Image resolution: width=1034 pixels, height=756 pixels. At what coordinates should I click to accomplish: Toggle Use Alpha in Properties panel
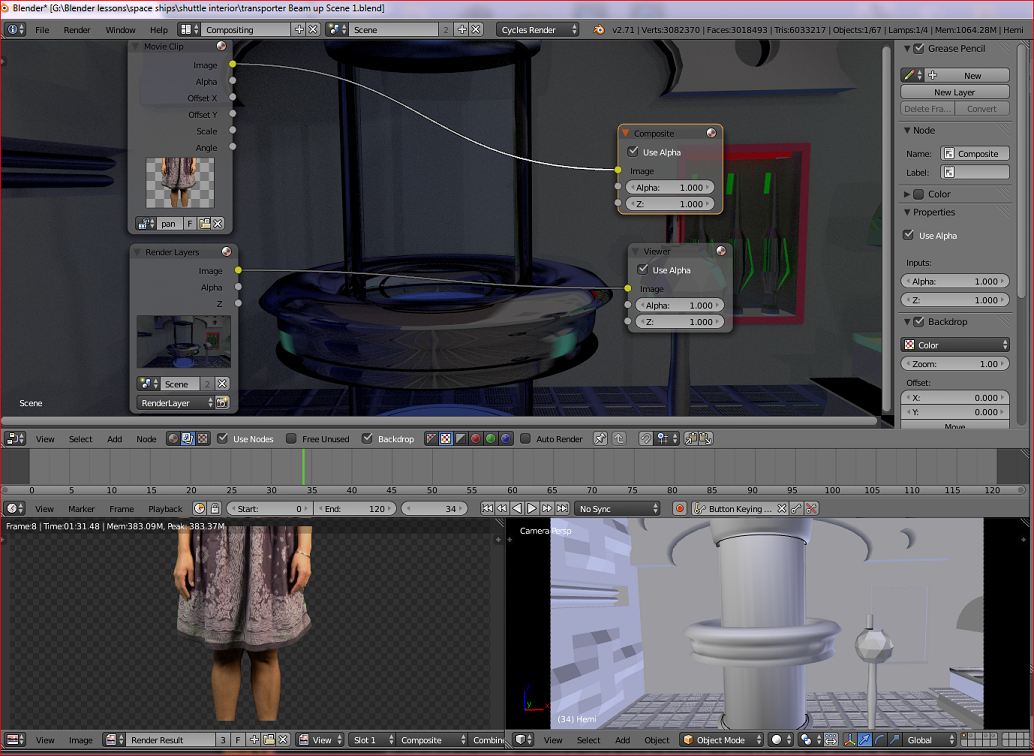point(908,235)
